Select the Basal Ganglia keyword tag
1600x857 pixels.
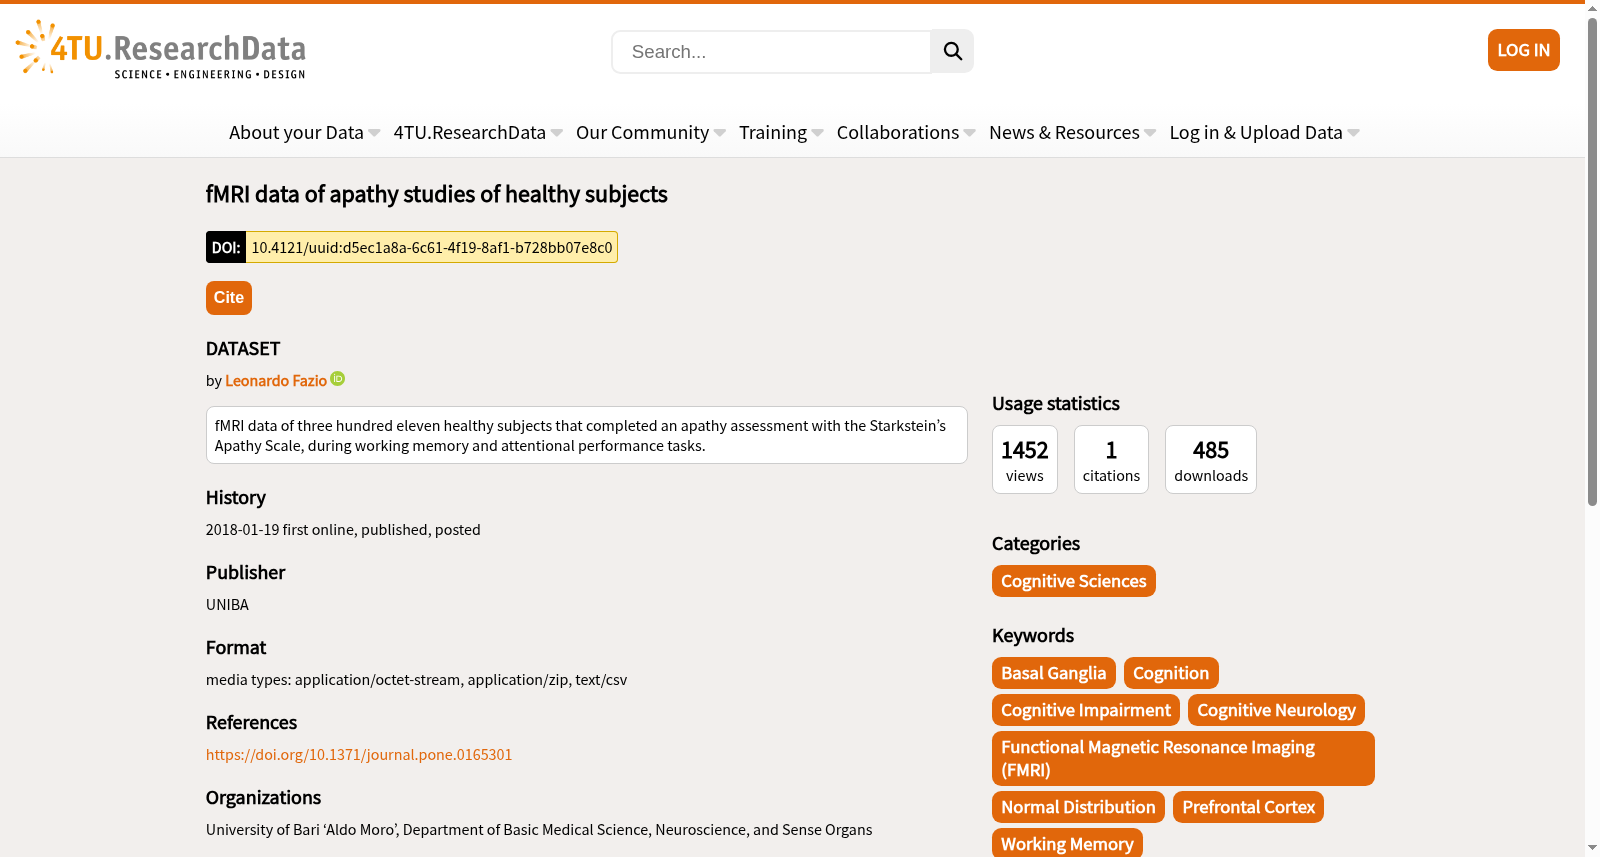click(x=1053, y=673)
